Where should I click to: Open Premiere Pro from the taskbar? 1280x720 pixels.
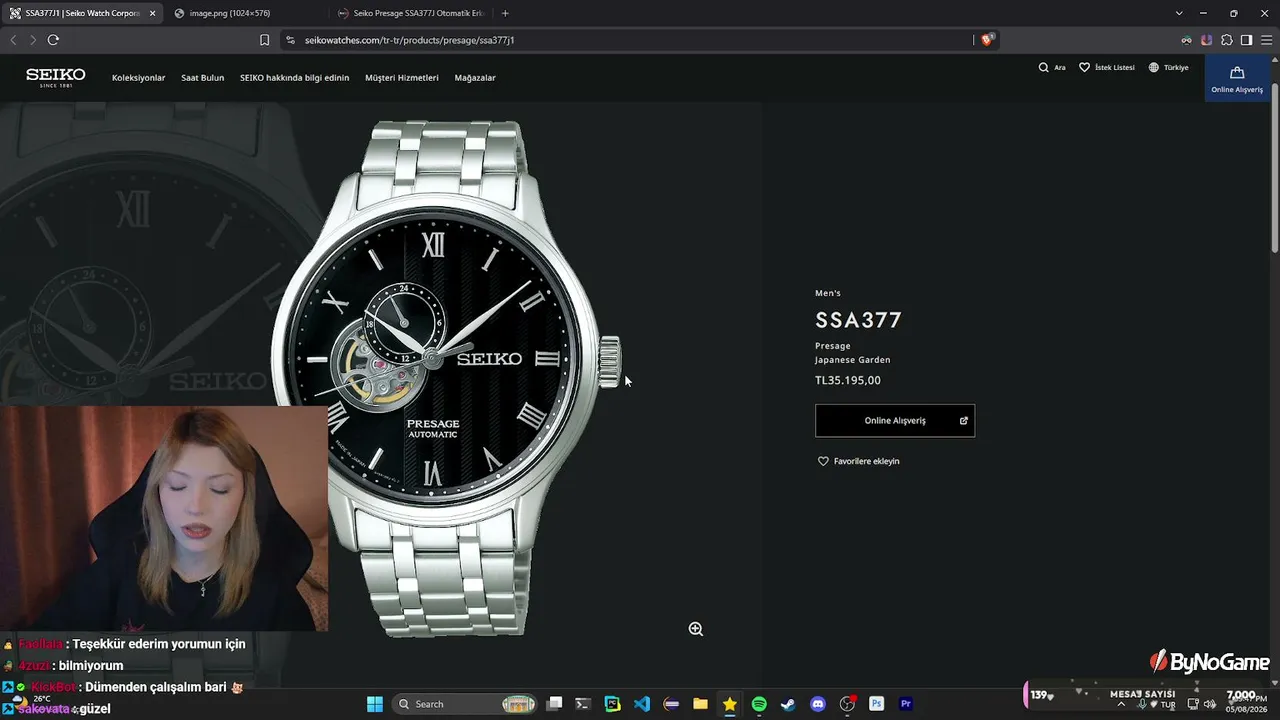[906, 704]
